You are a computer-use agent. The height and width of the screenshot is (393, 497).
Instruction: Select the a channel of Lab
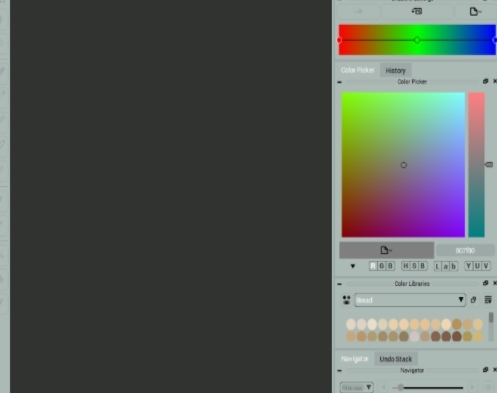tap(446, 266)
